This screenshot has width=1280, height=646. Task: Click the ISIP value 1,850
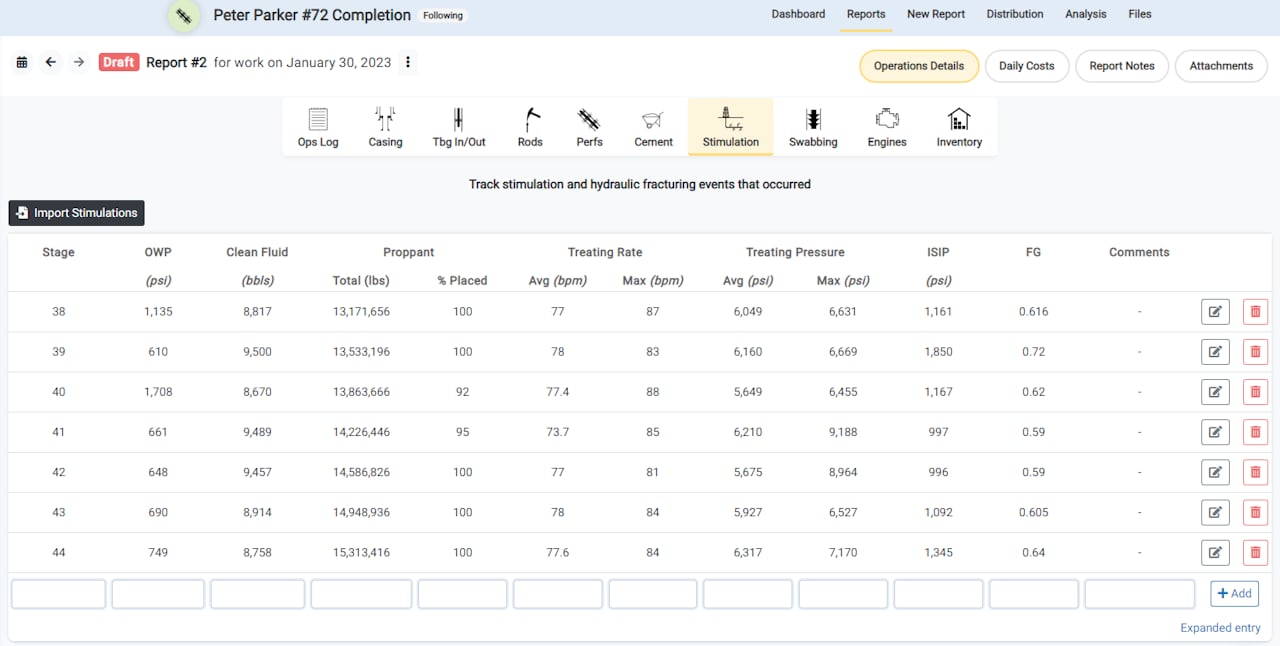[x=938, y=352]
